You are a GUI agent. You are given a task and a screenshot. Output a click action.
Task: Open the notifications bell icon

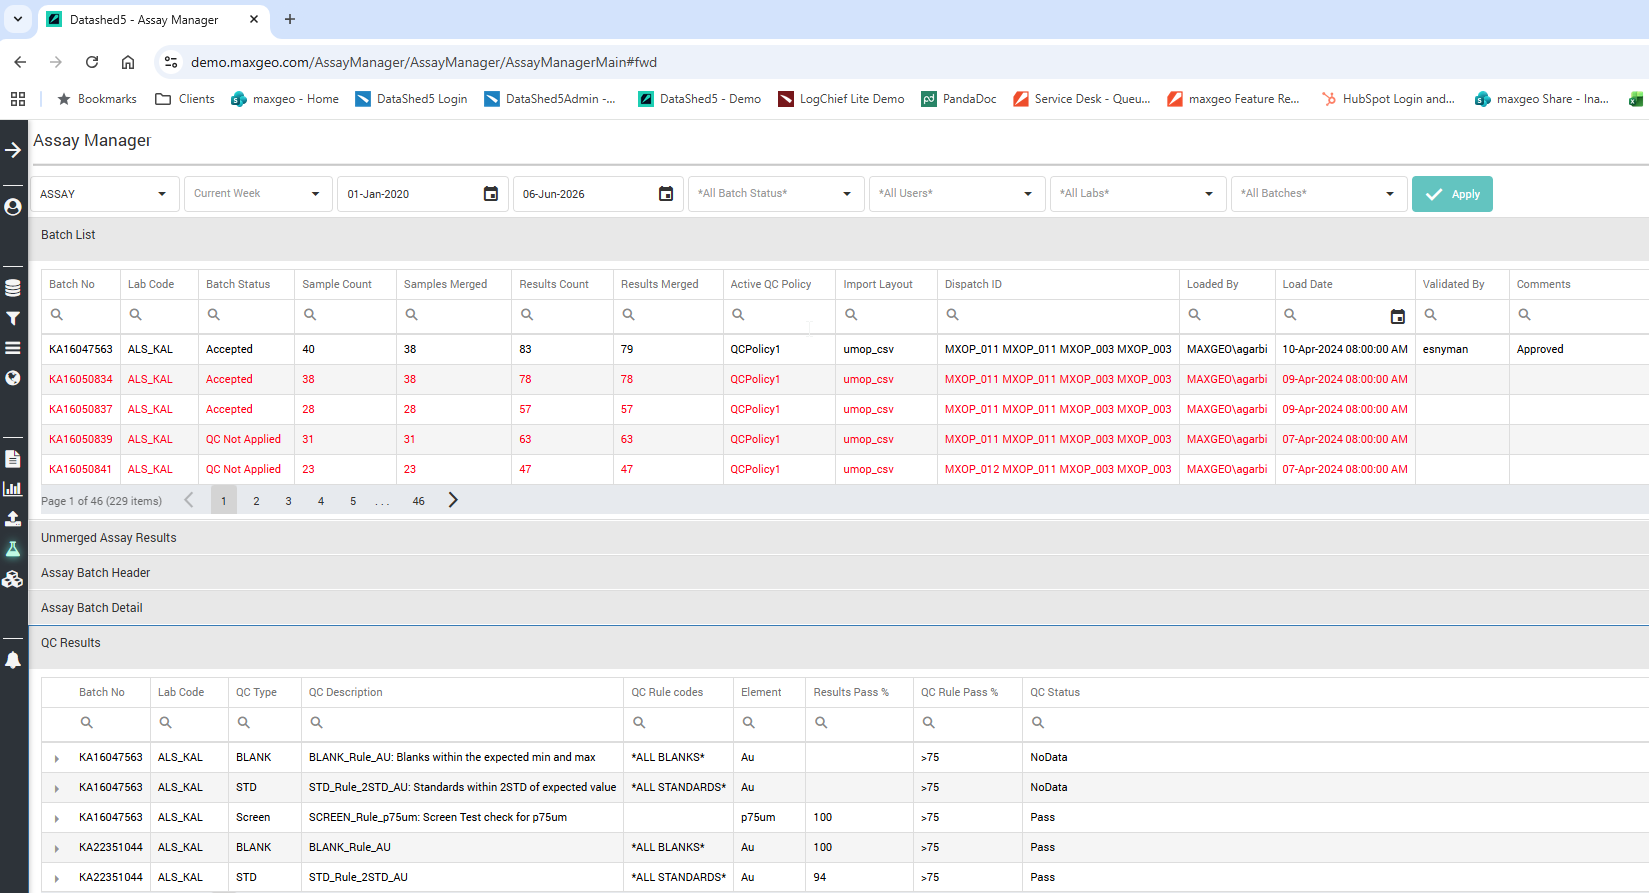click(13, 660)
